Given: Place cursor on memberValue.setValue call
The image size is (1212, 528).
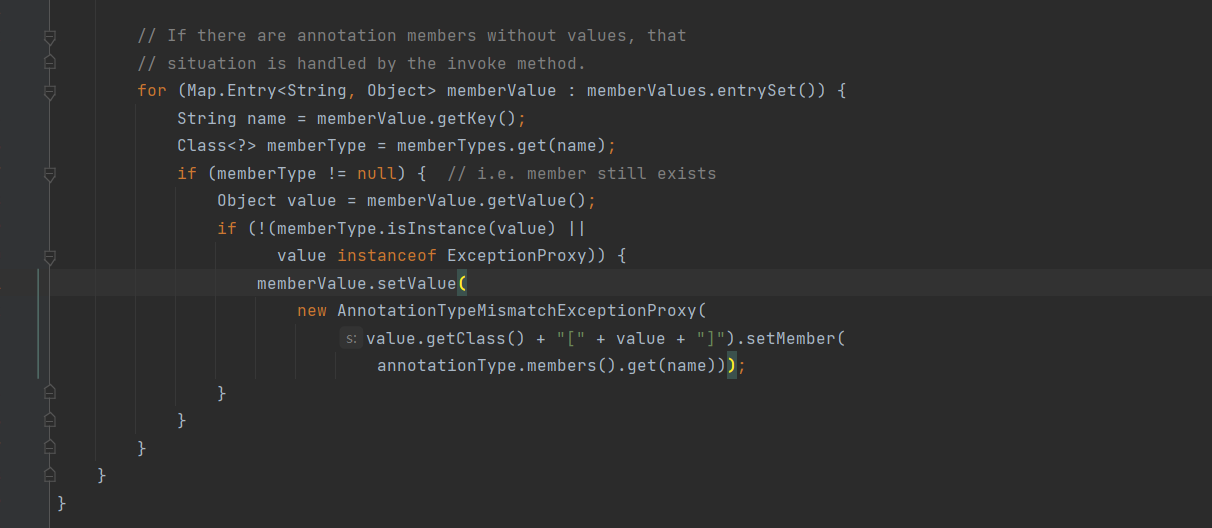Looking at the screenshot, I should (355, 284).
